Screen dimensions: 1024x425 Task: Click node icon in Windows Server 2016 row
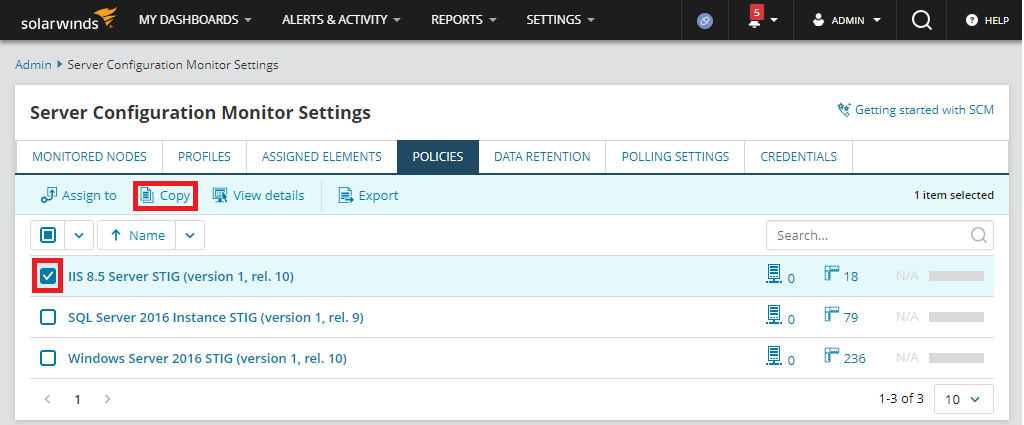(x=773, y=356)
